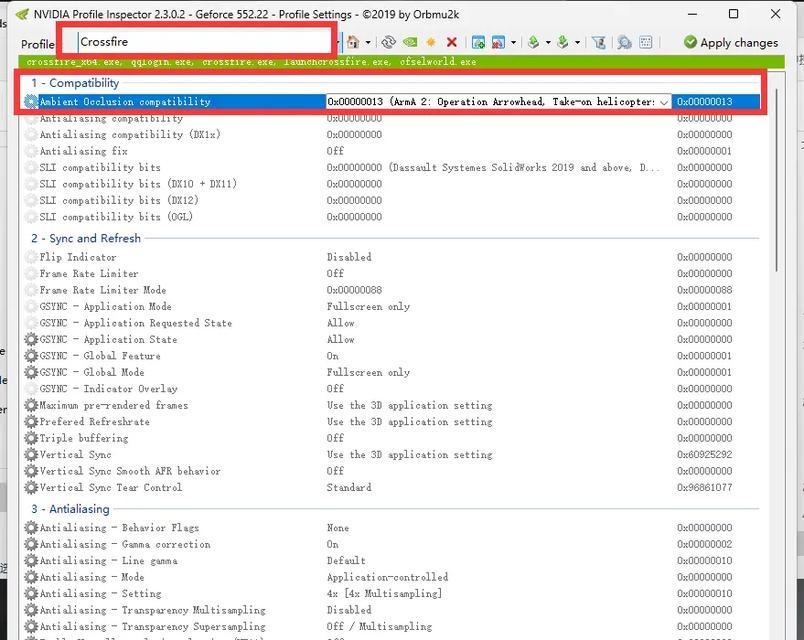Click the gear icon beside Maximum pre-rendered frames

click(31, 405)
